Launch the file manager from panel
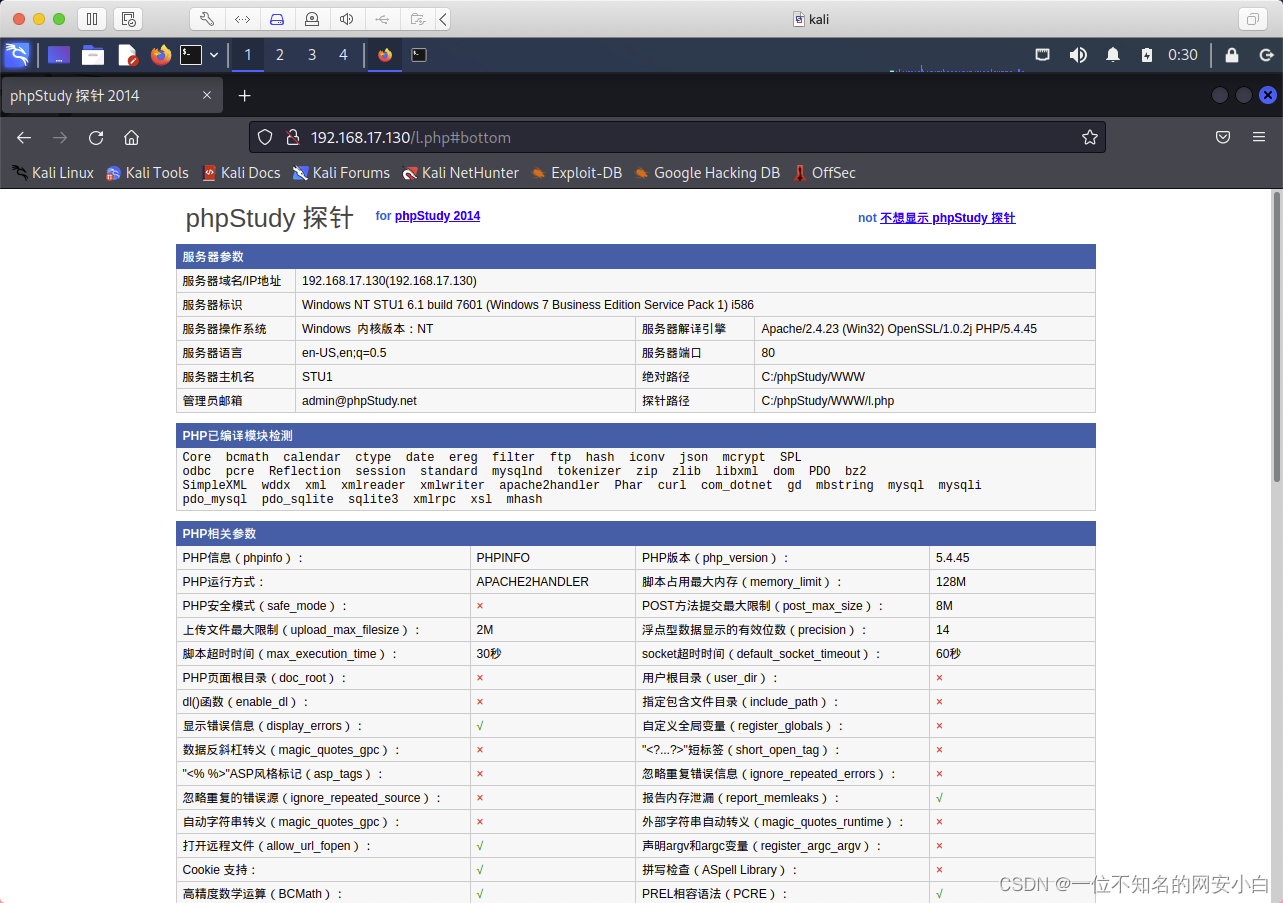Image resolution: width=1283 pixels, height=903 pixels. (93, 55)
